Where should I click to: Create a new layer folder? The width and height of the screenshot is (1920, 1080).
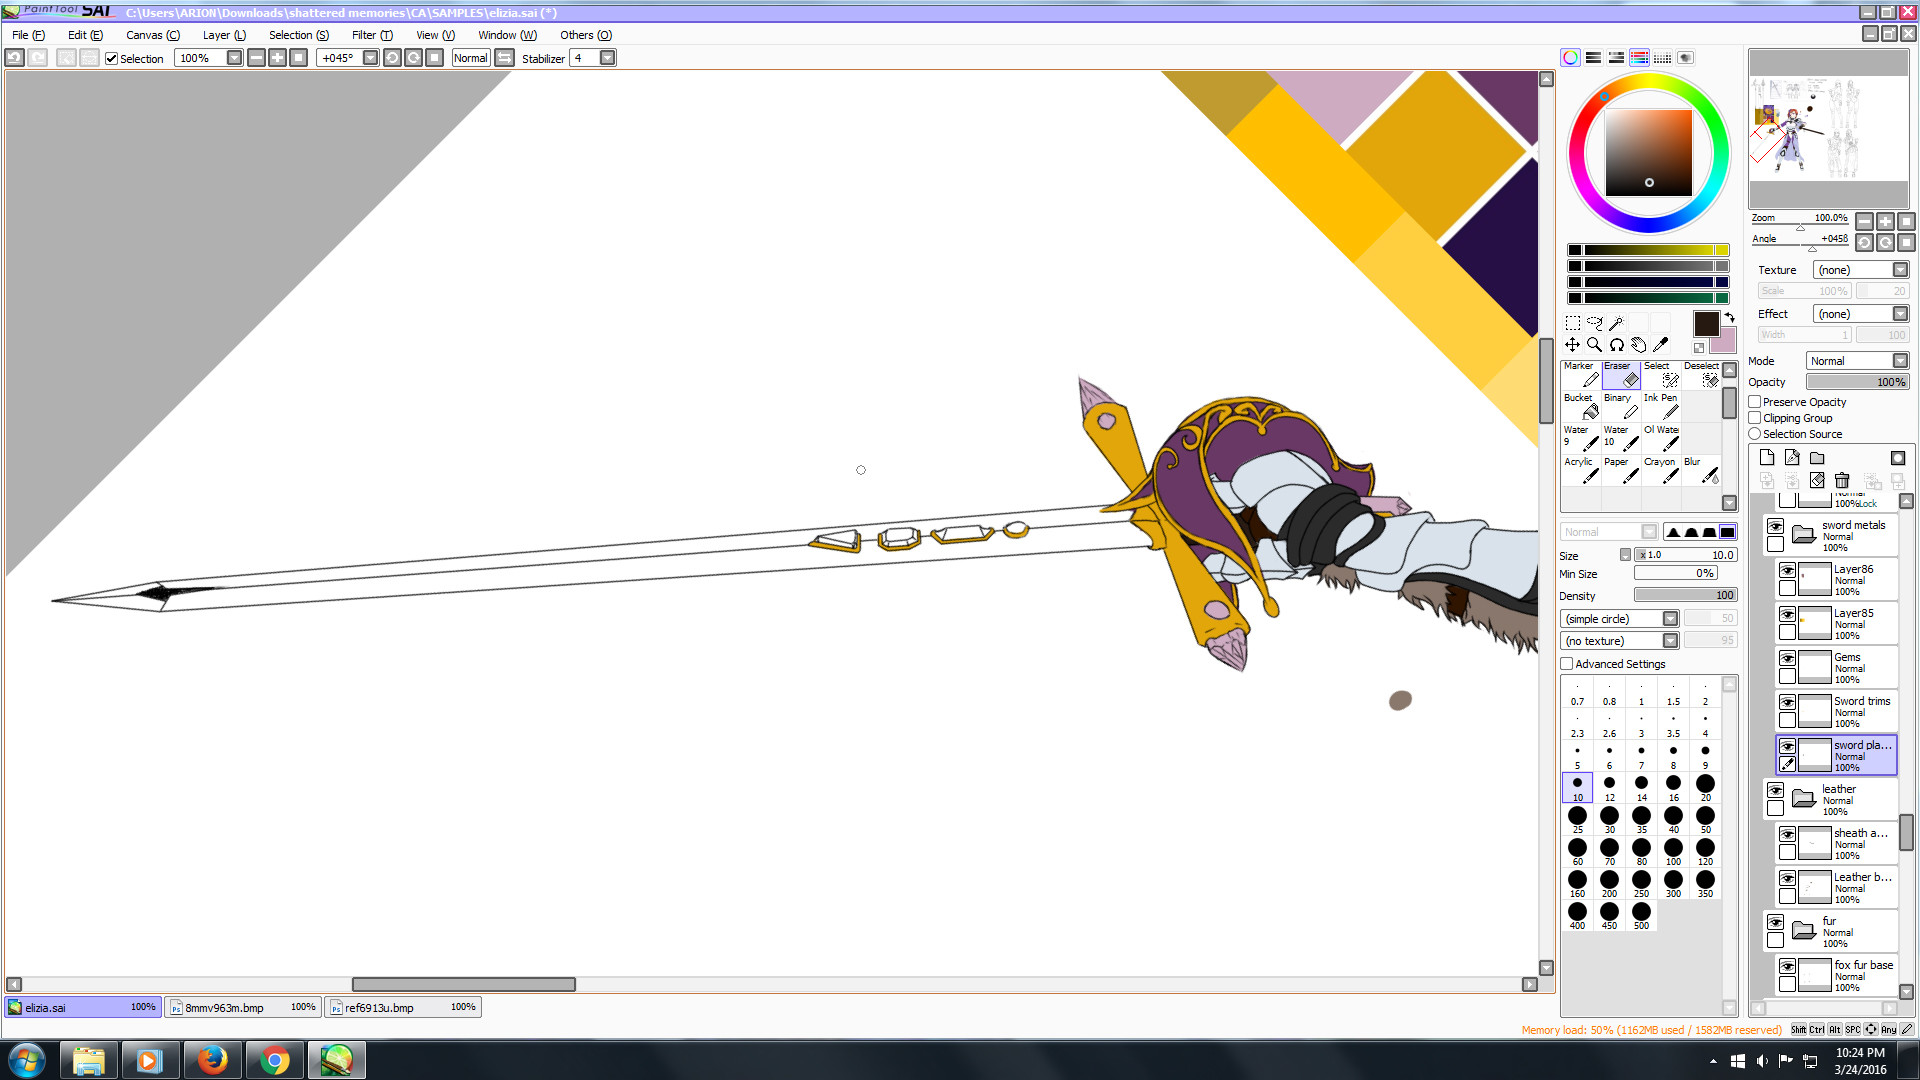click(1817, 458)
